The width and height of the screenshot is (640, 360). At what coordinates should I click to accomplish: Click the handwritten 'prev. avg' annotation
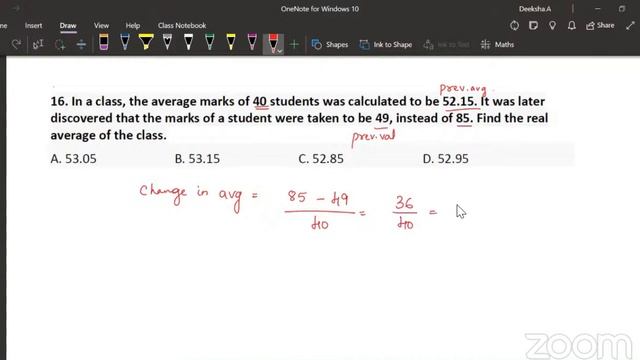(x=464, y=89)
